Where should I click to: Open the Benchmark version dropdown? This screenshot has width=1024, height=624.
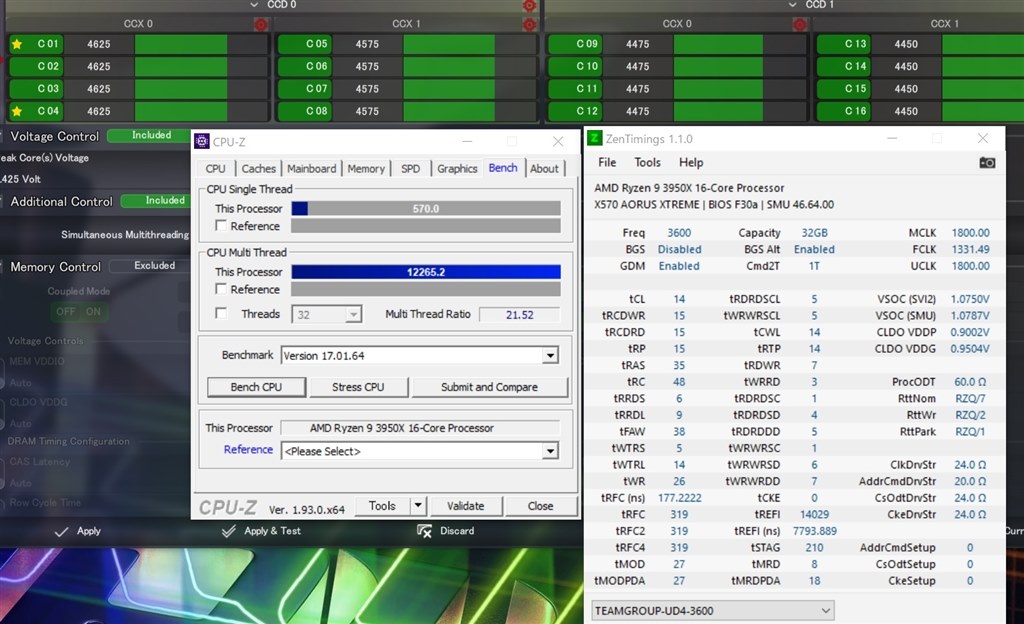(550, 356)
